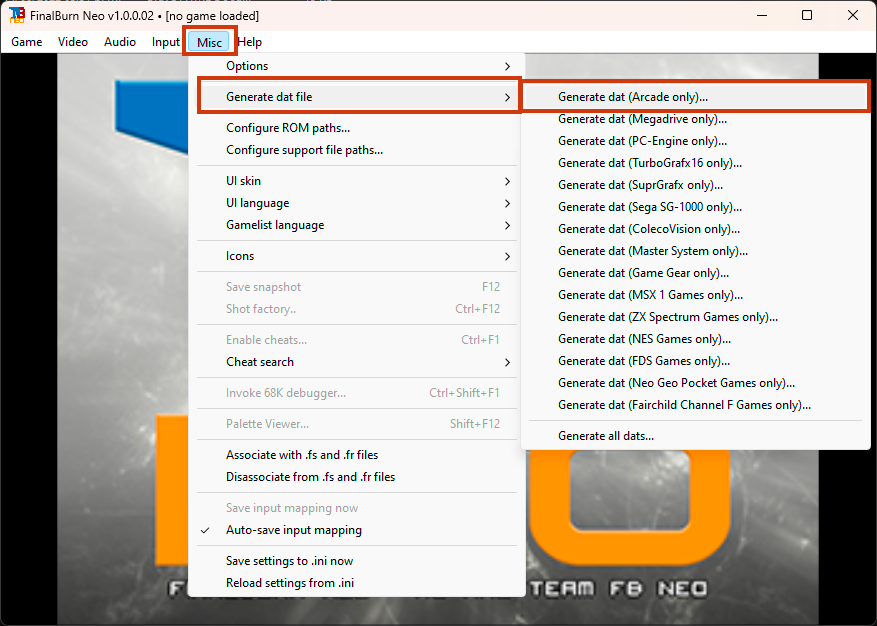The height and width of the screenshot is (626, 877).
Task: Expand the UI language submenu
Action: click(357, 203)
